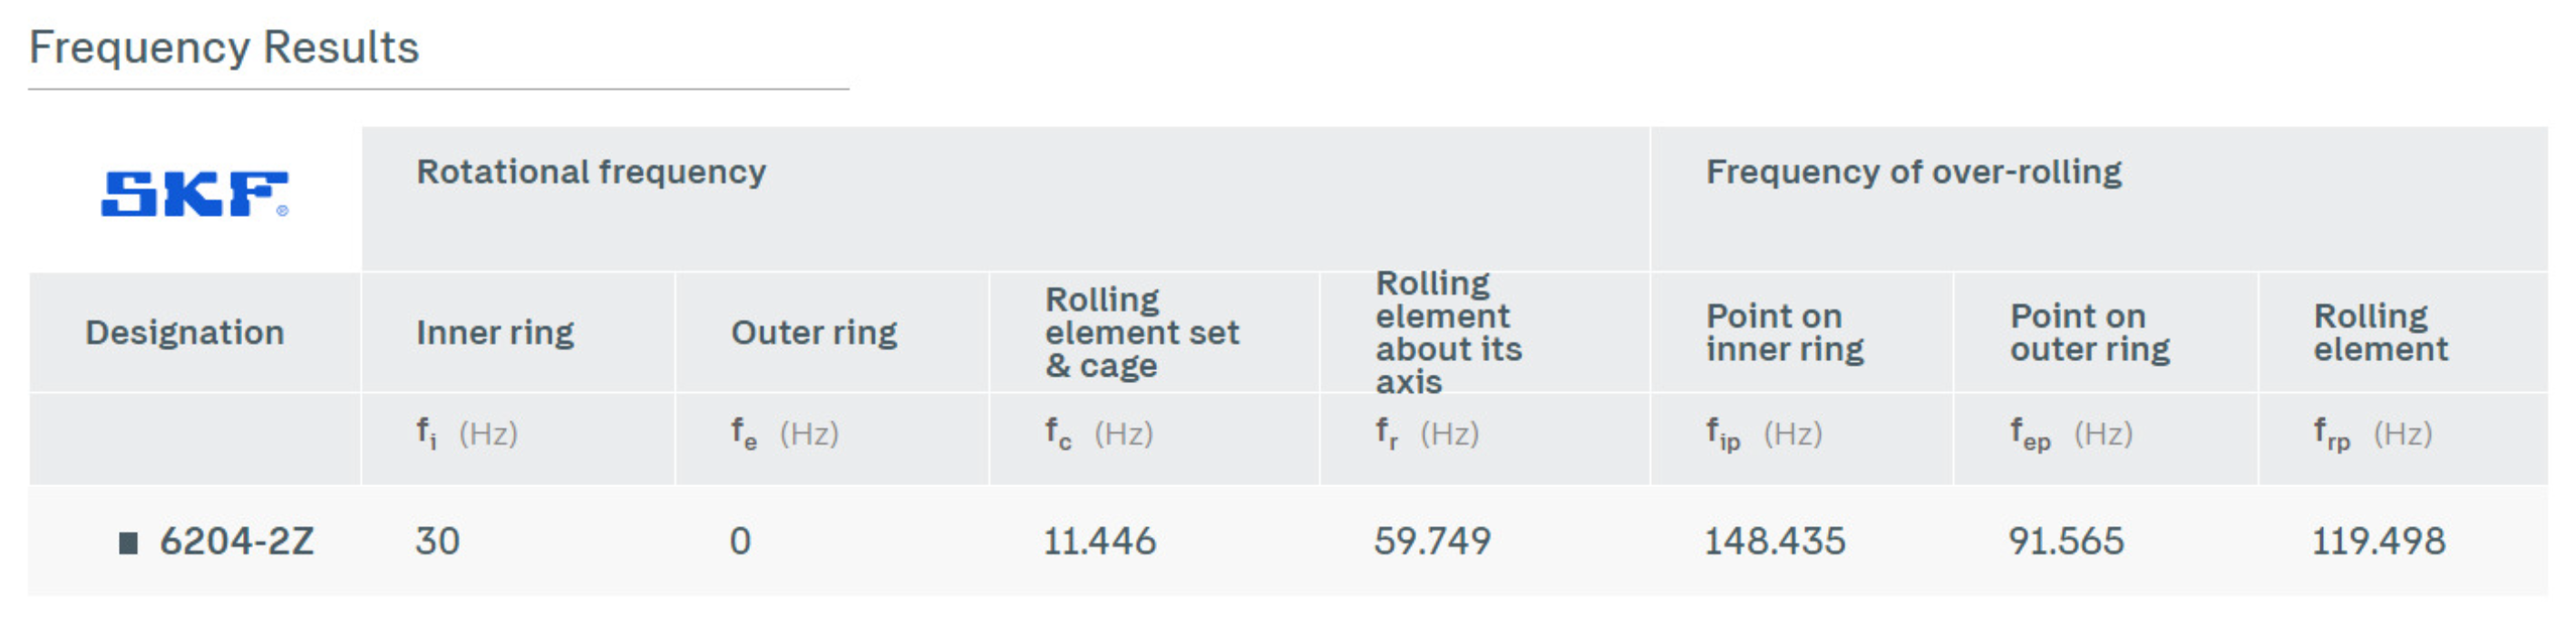Open the 6204-2Z designation entry

(x=237, y=541)
